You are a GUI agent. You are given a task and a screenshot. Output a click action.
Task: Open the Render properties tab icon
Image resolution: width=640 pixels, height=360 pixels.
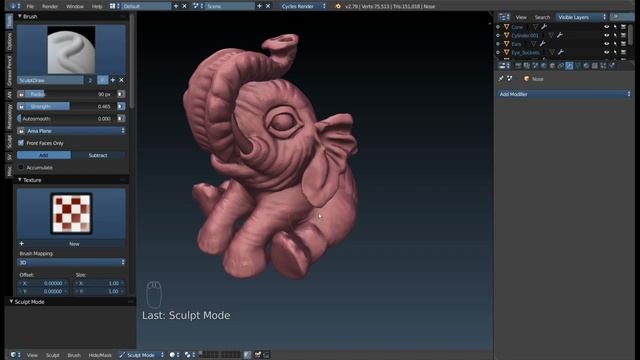coord(518,66)
